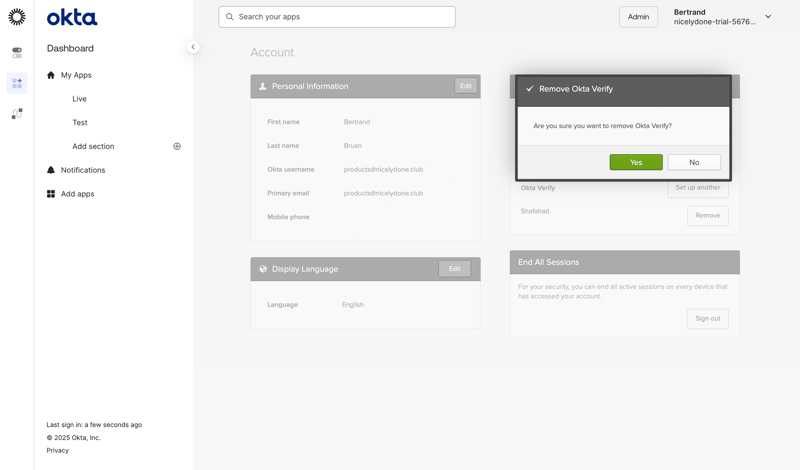Image resolution: width=800 pixels, height=470 pixels.
Task: Open the Privacy link
Action: coord(58,450)
